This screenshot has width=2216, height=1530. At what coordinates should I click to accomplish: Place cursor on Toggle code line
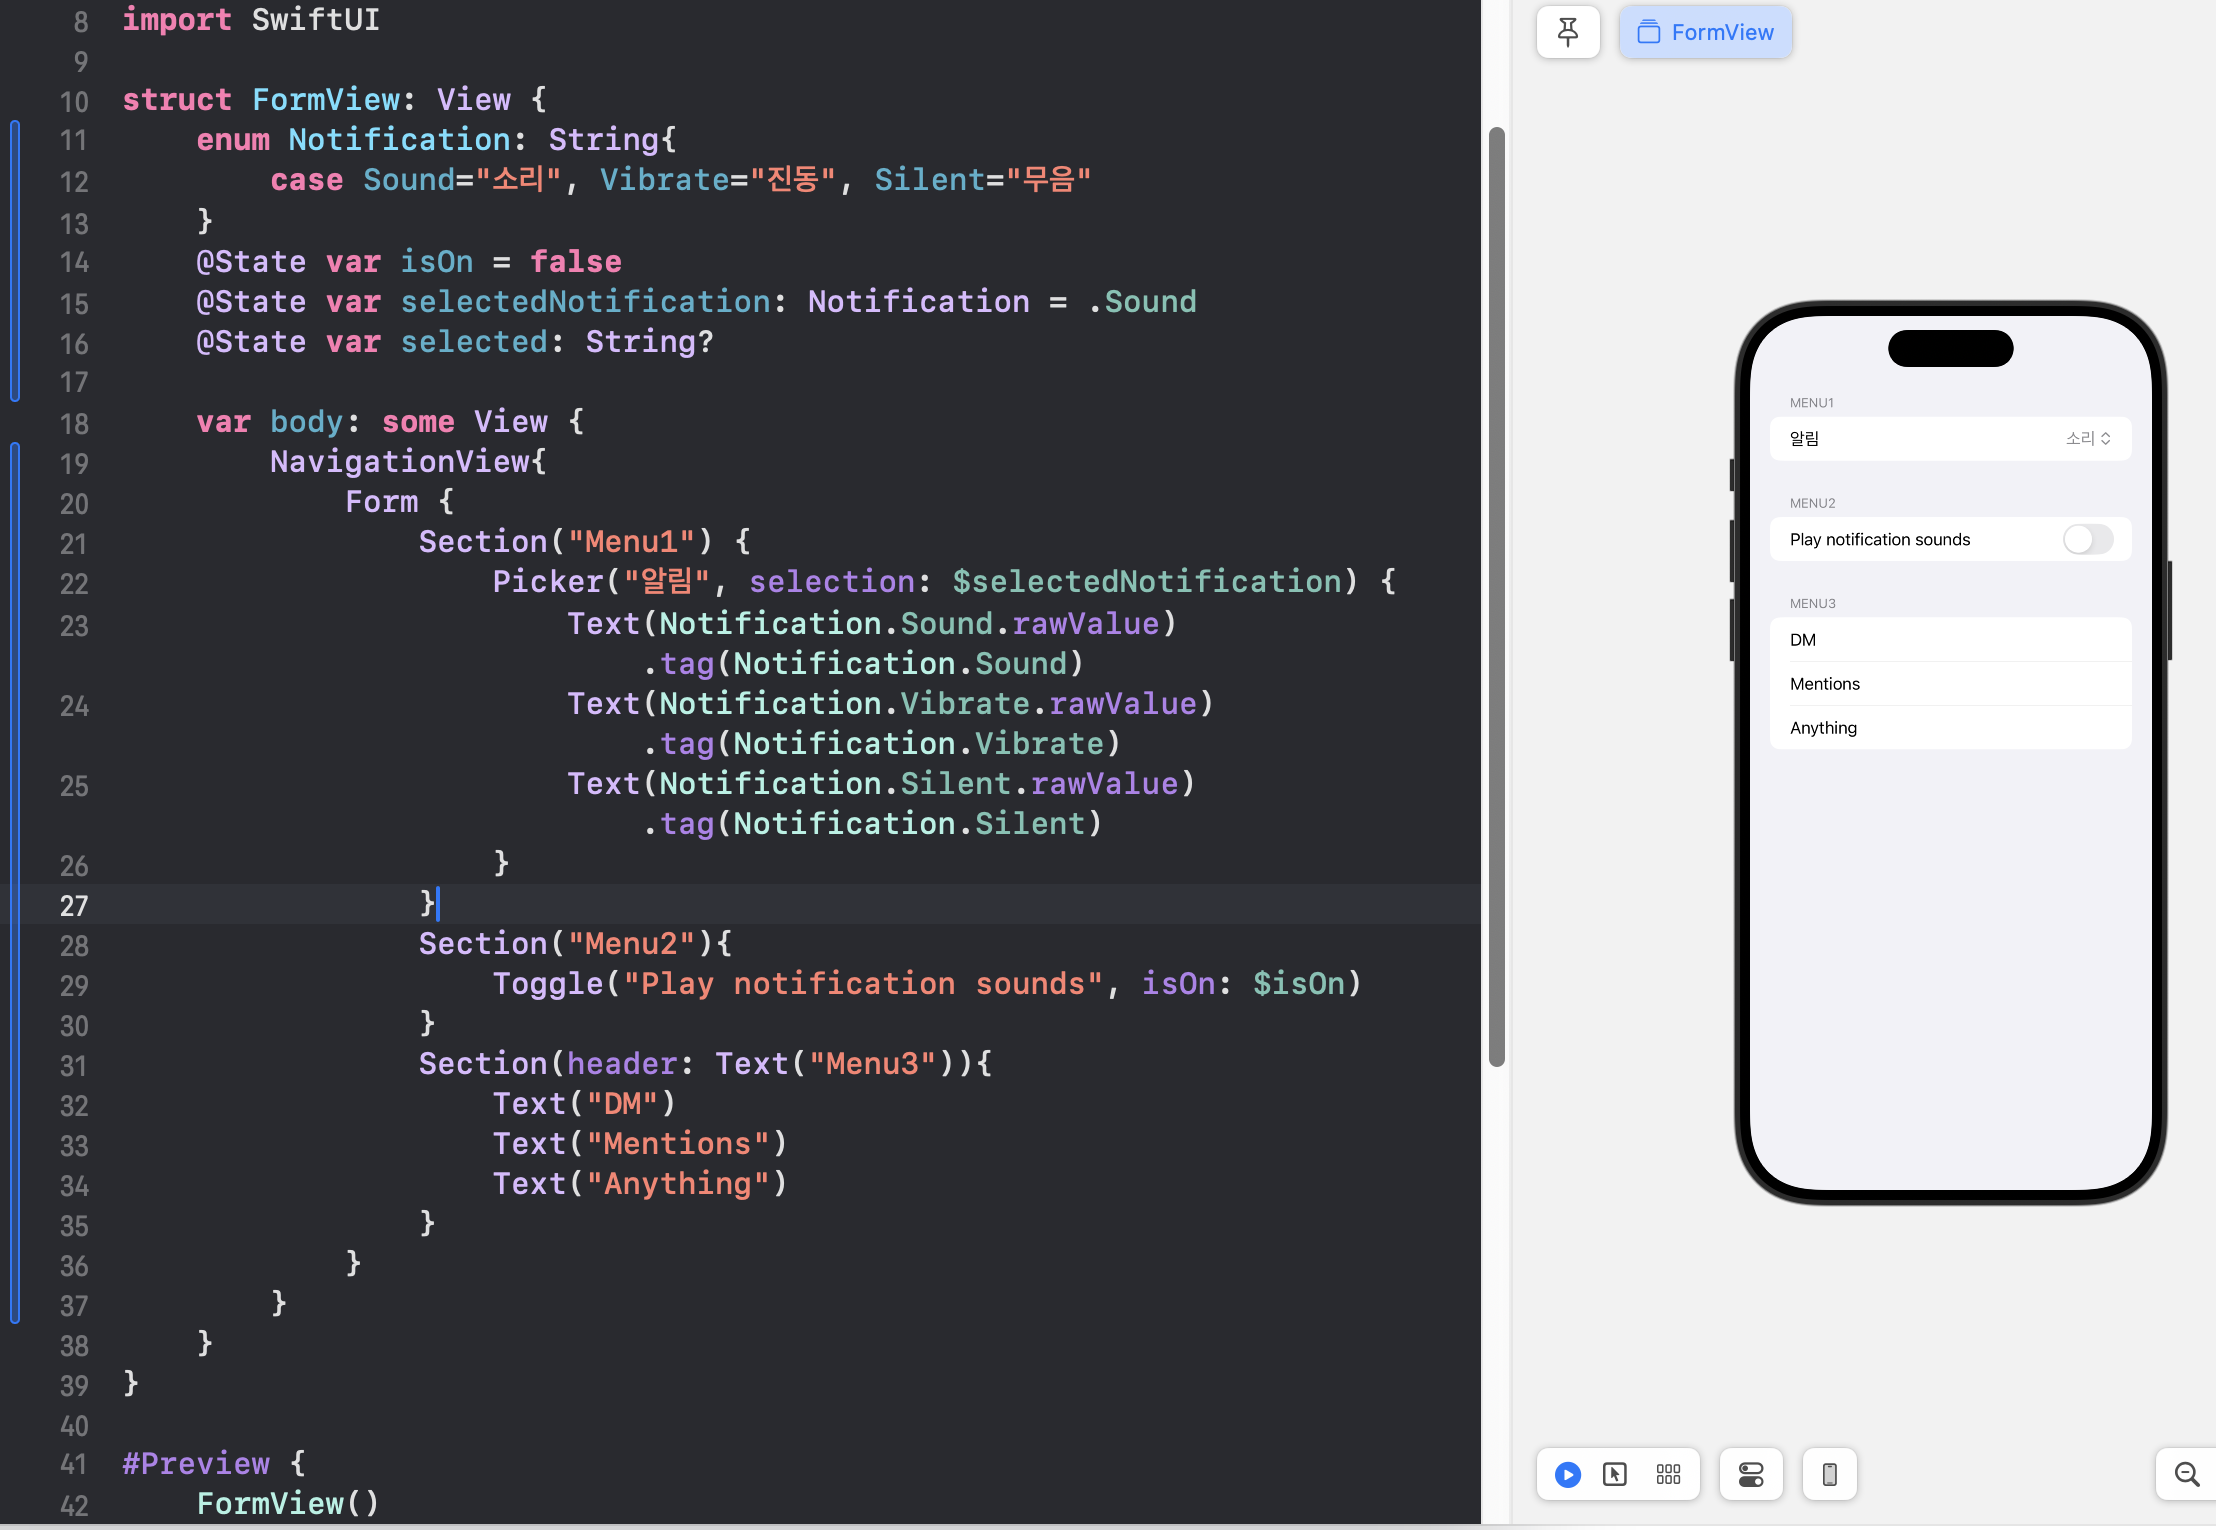(x=925, y=984)
